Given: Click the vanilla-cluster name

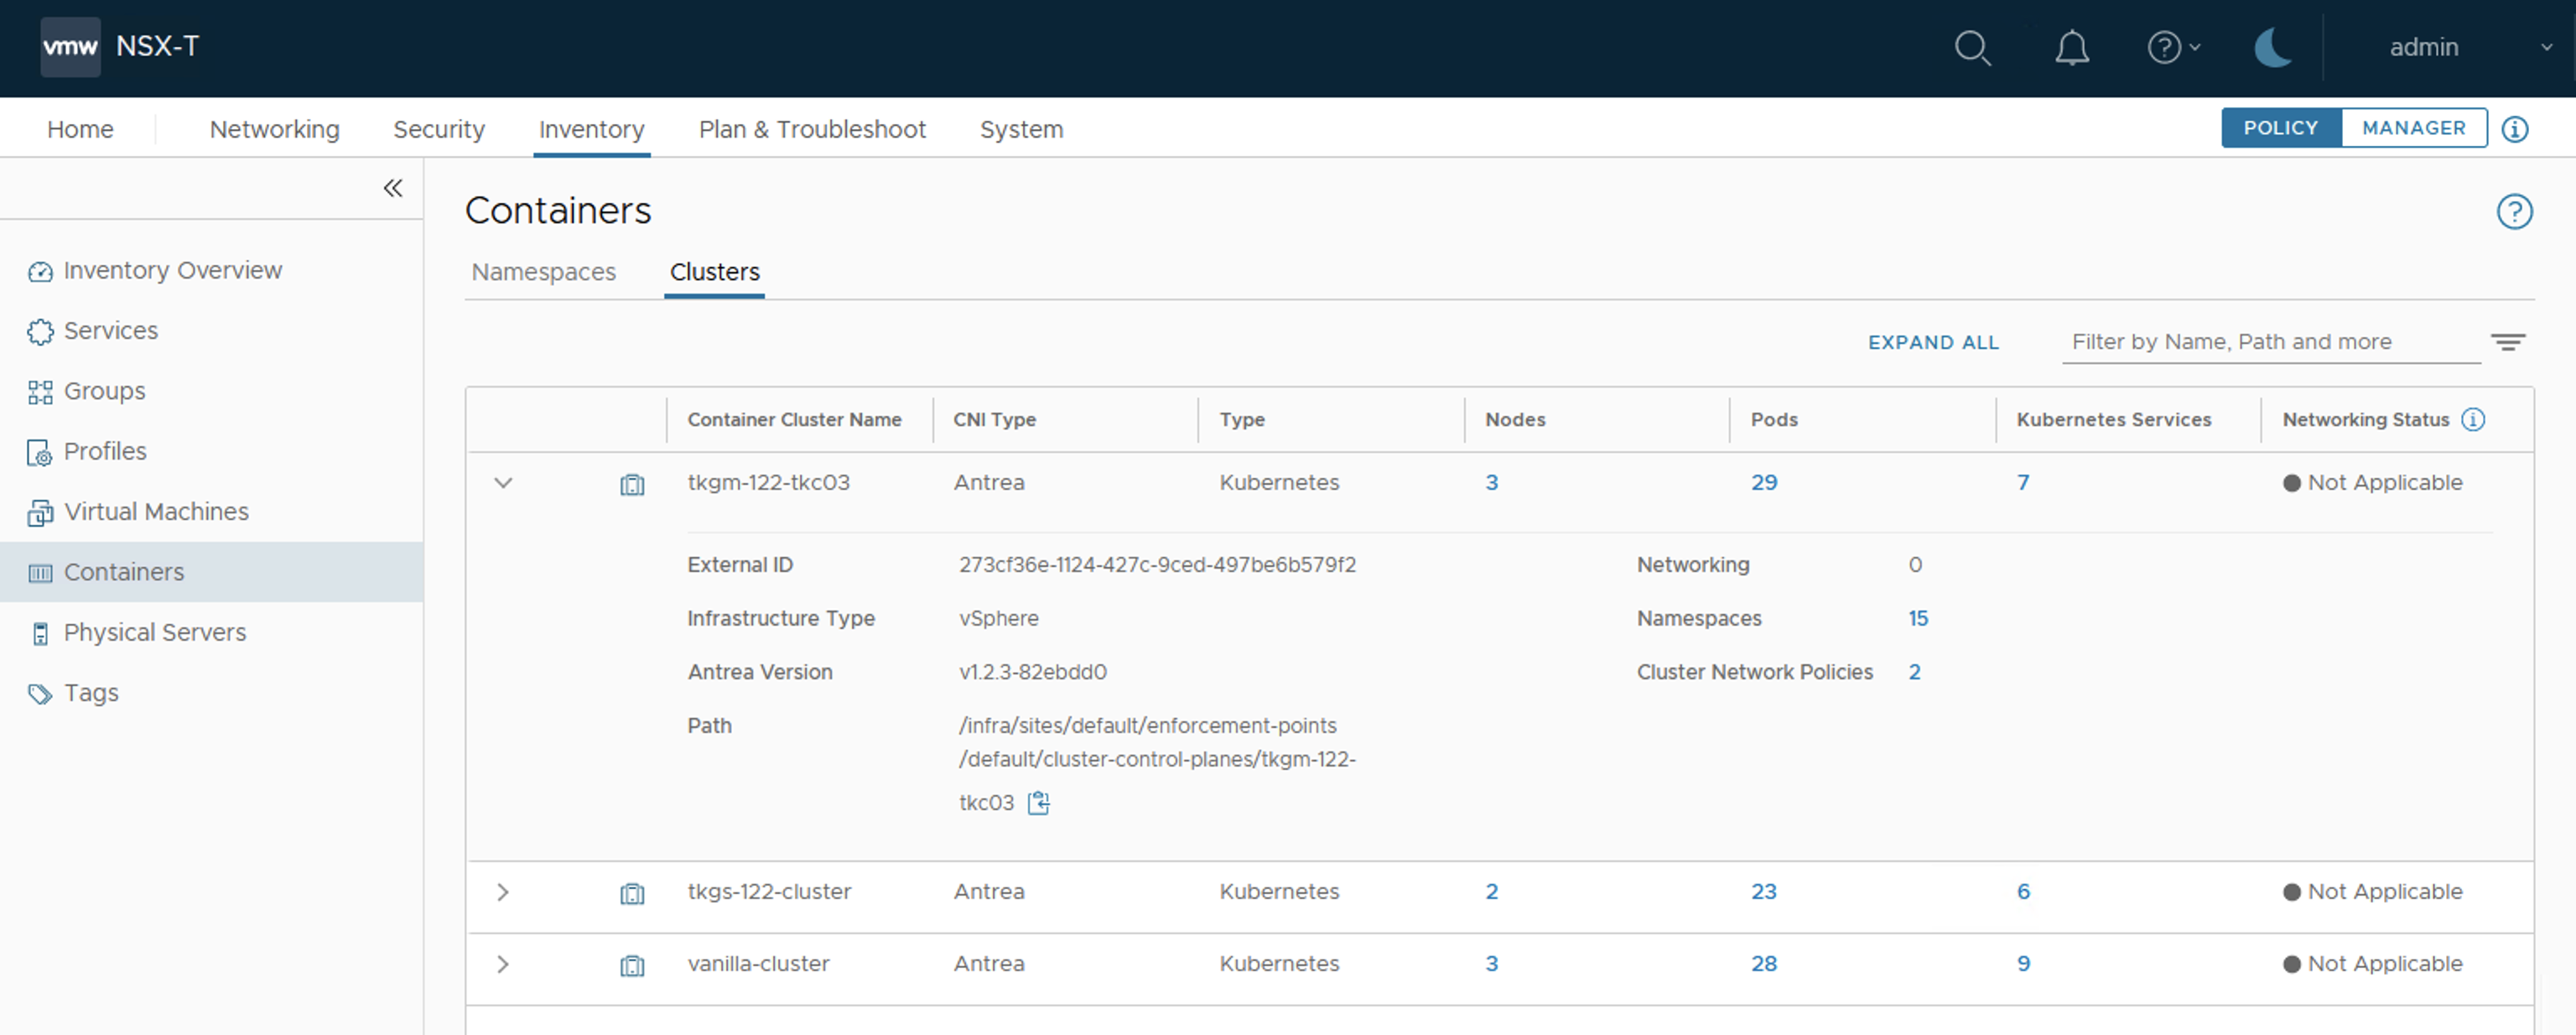Looking at the screenshot, I should point(758,964).
